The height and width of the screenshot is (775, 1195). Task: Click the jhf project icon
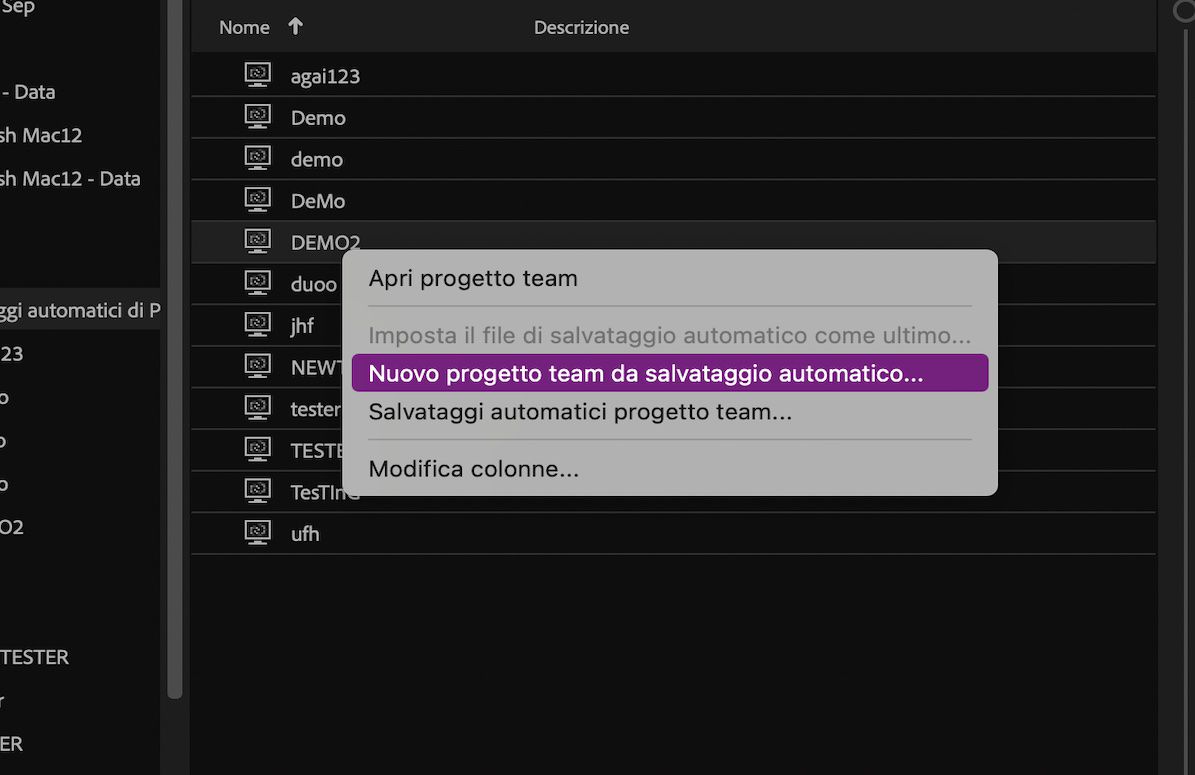coord(257,324)
